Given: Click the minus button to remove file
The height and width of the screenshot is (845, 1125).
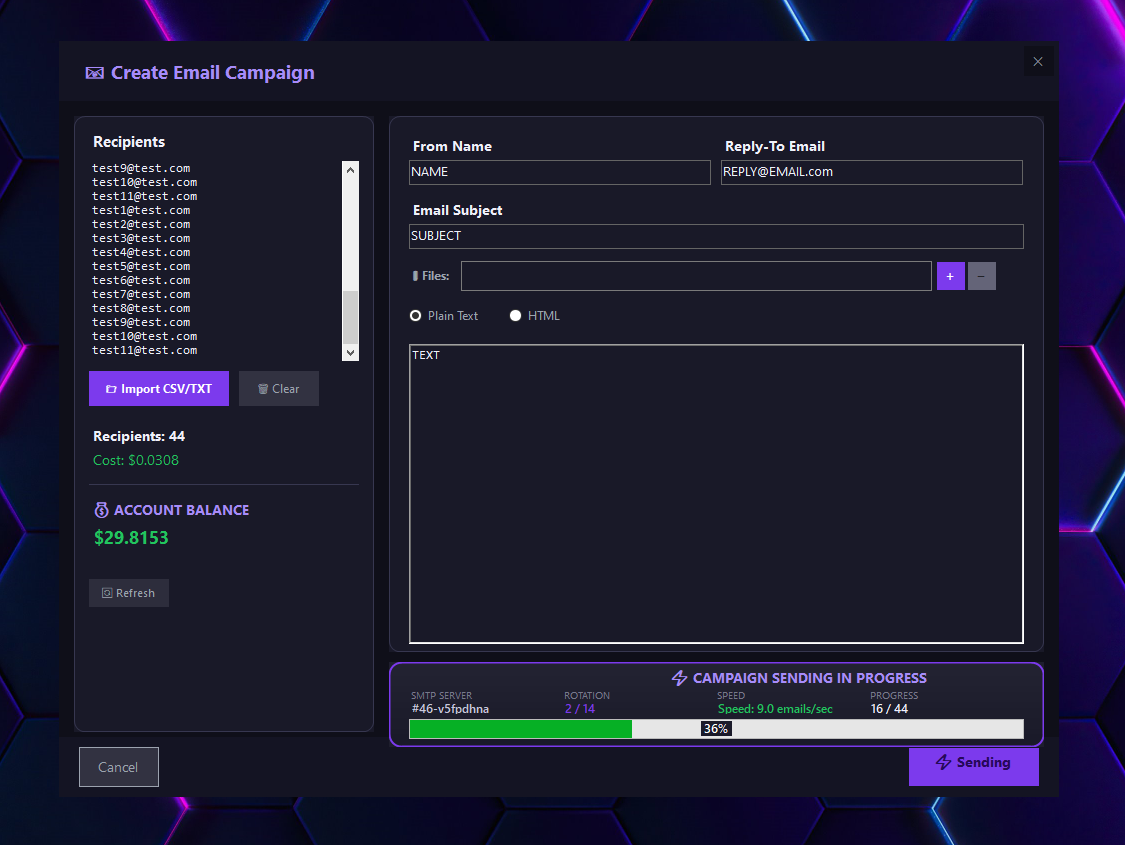Looking at the screenshot, I should point(981,276).
